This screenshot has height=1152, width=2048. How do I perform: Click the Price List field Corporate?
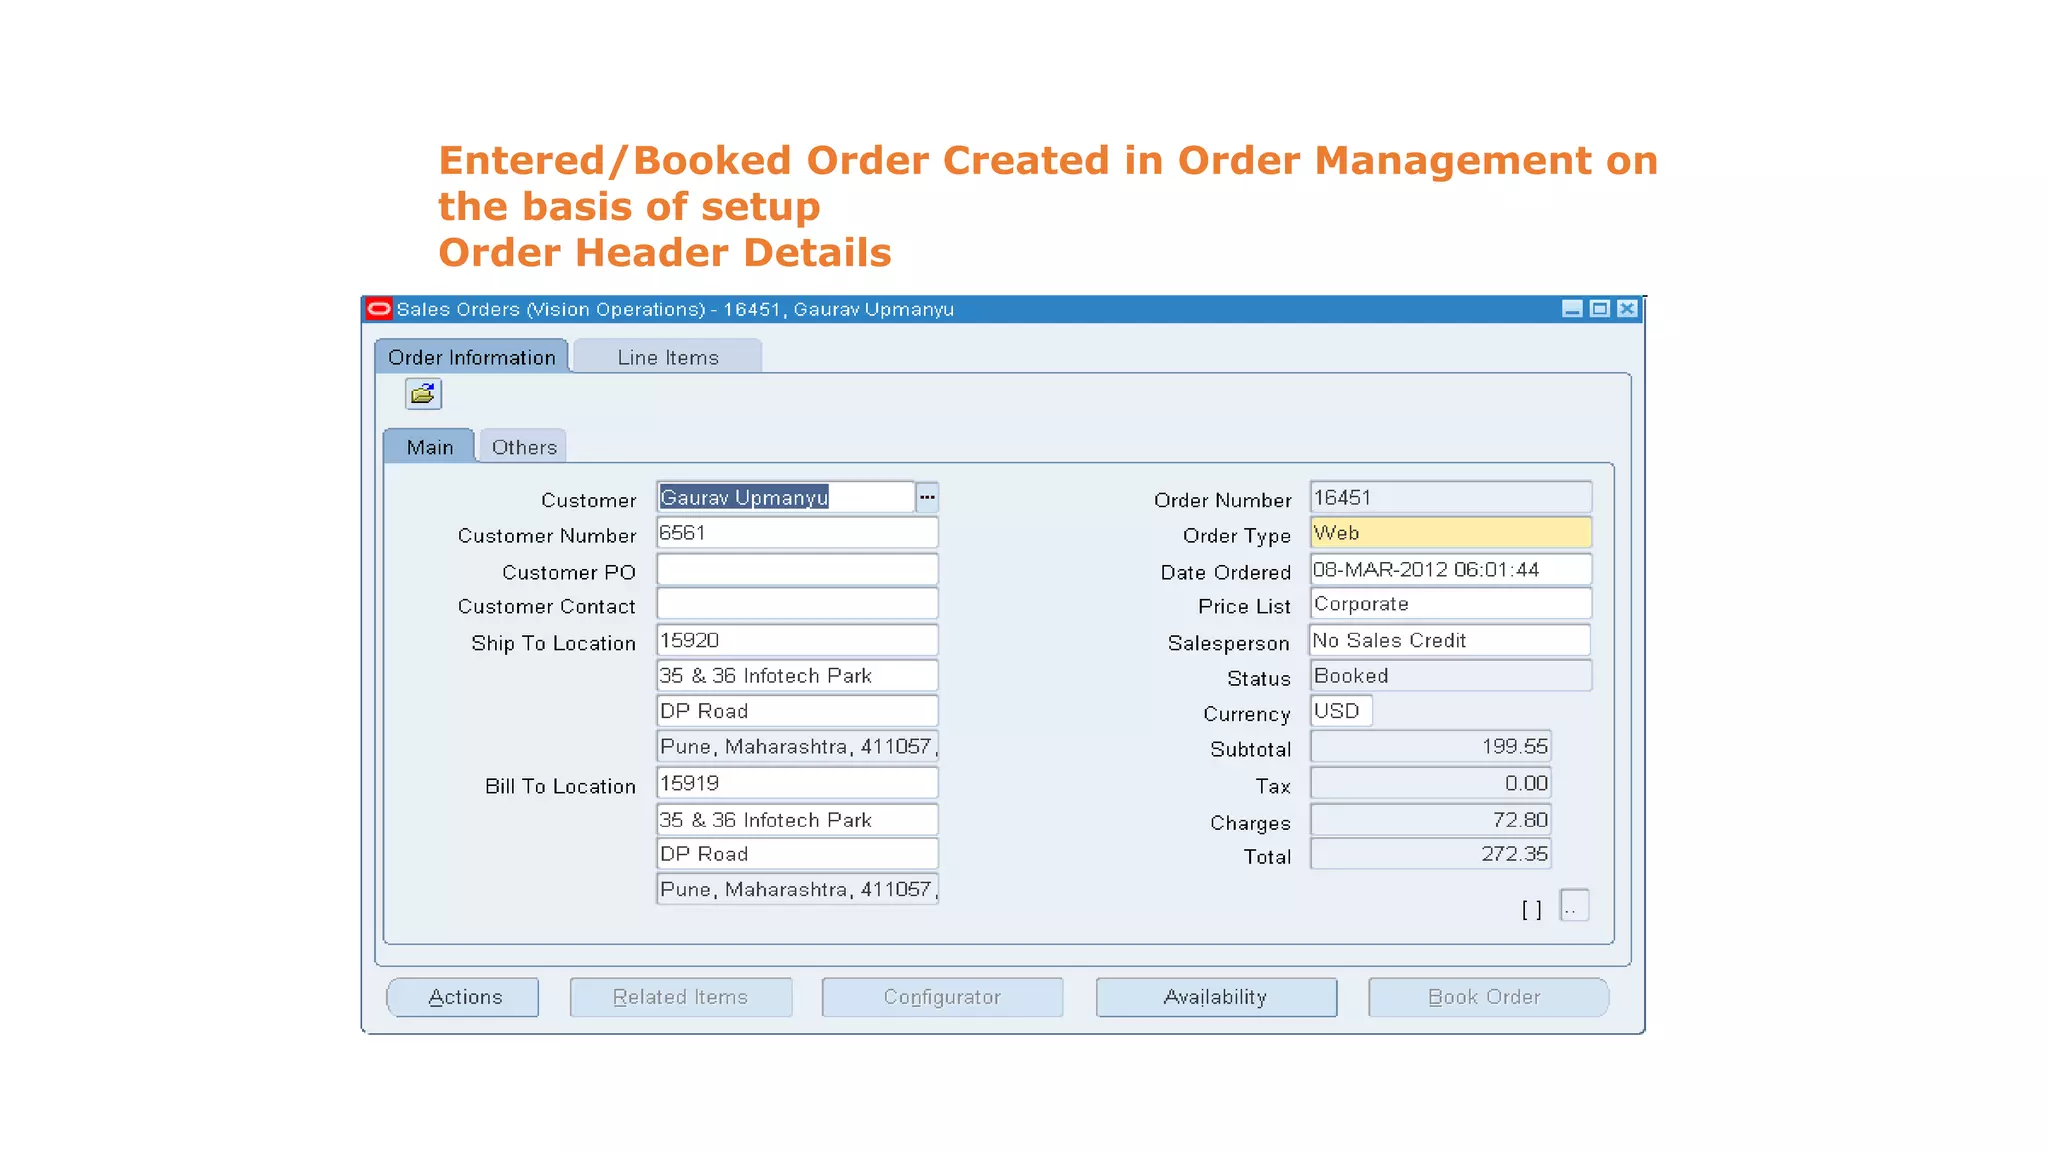[x=1451, y=604]
